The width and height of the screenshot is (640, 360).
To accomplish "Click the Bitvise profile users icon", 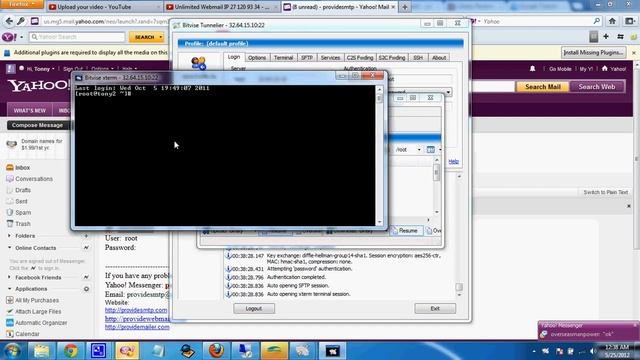I will click(x=198, y=63).
